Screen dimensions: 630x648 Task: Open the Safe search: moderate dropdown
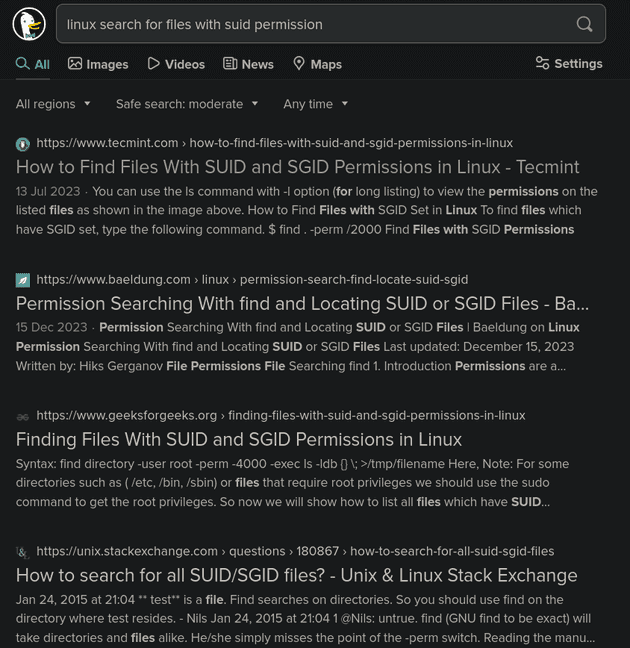pos(187,104)
